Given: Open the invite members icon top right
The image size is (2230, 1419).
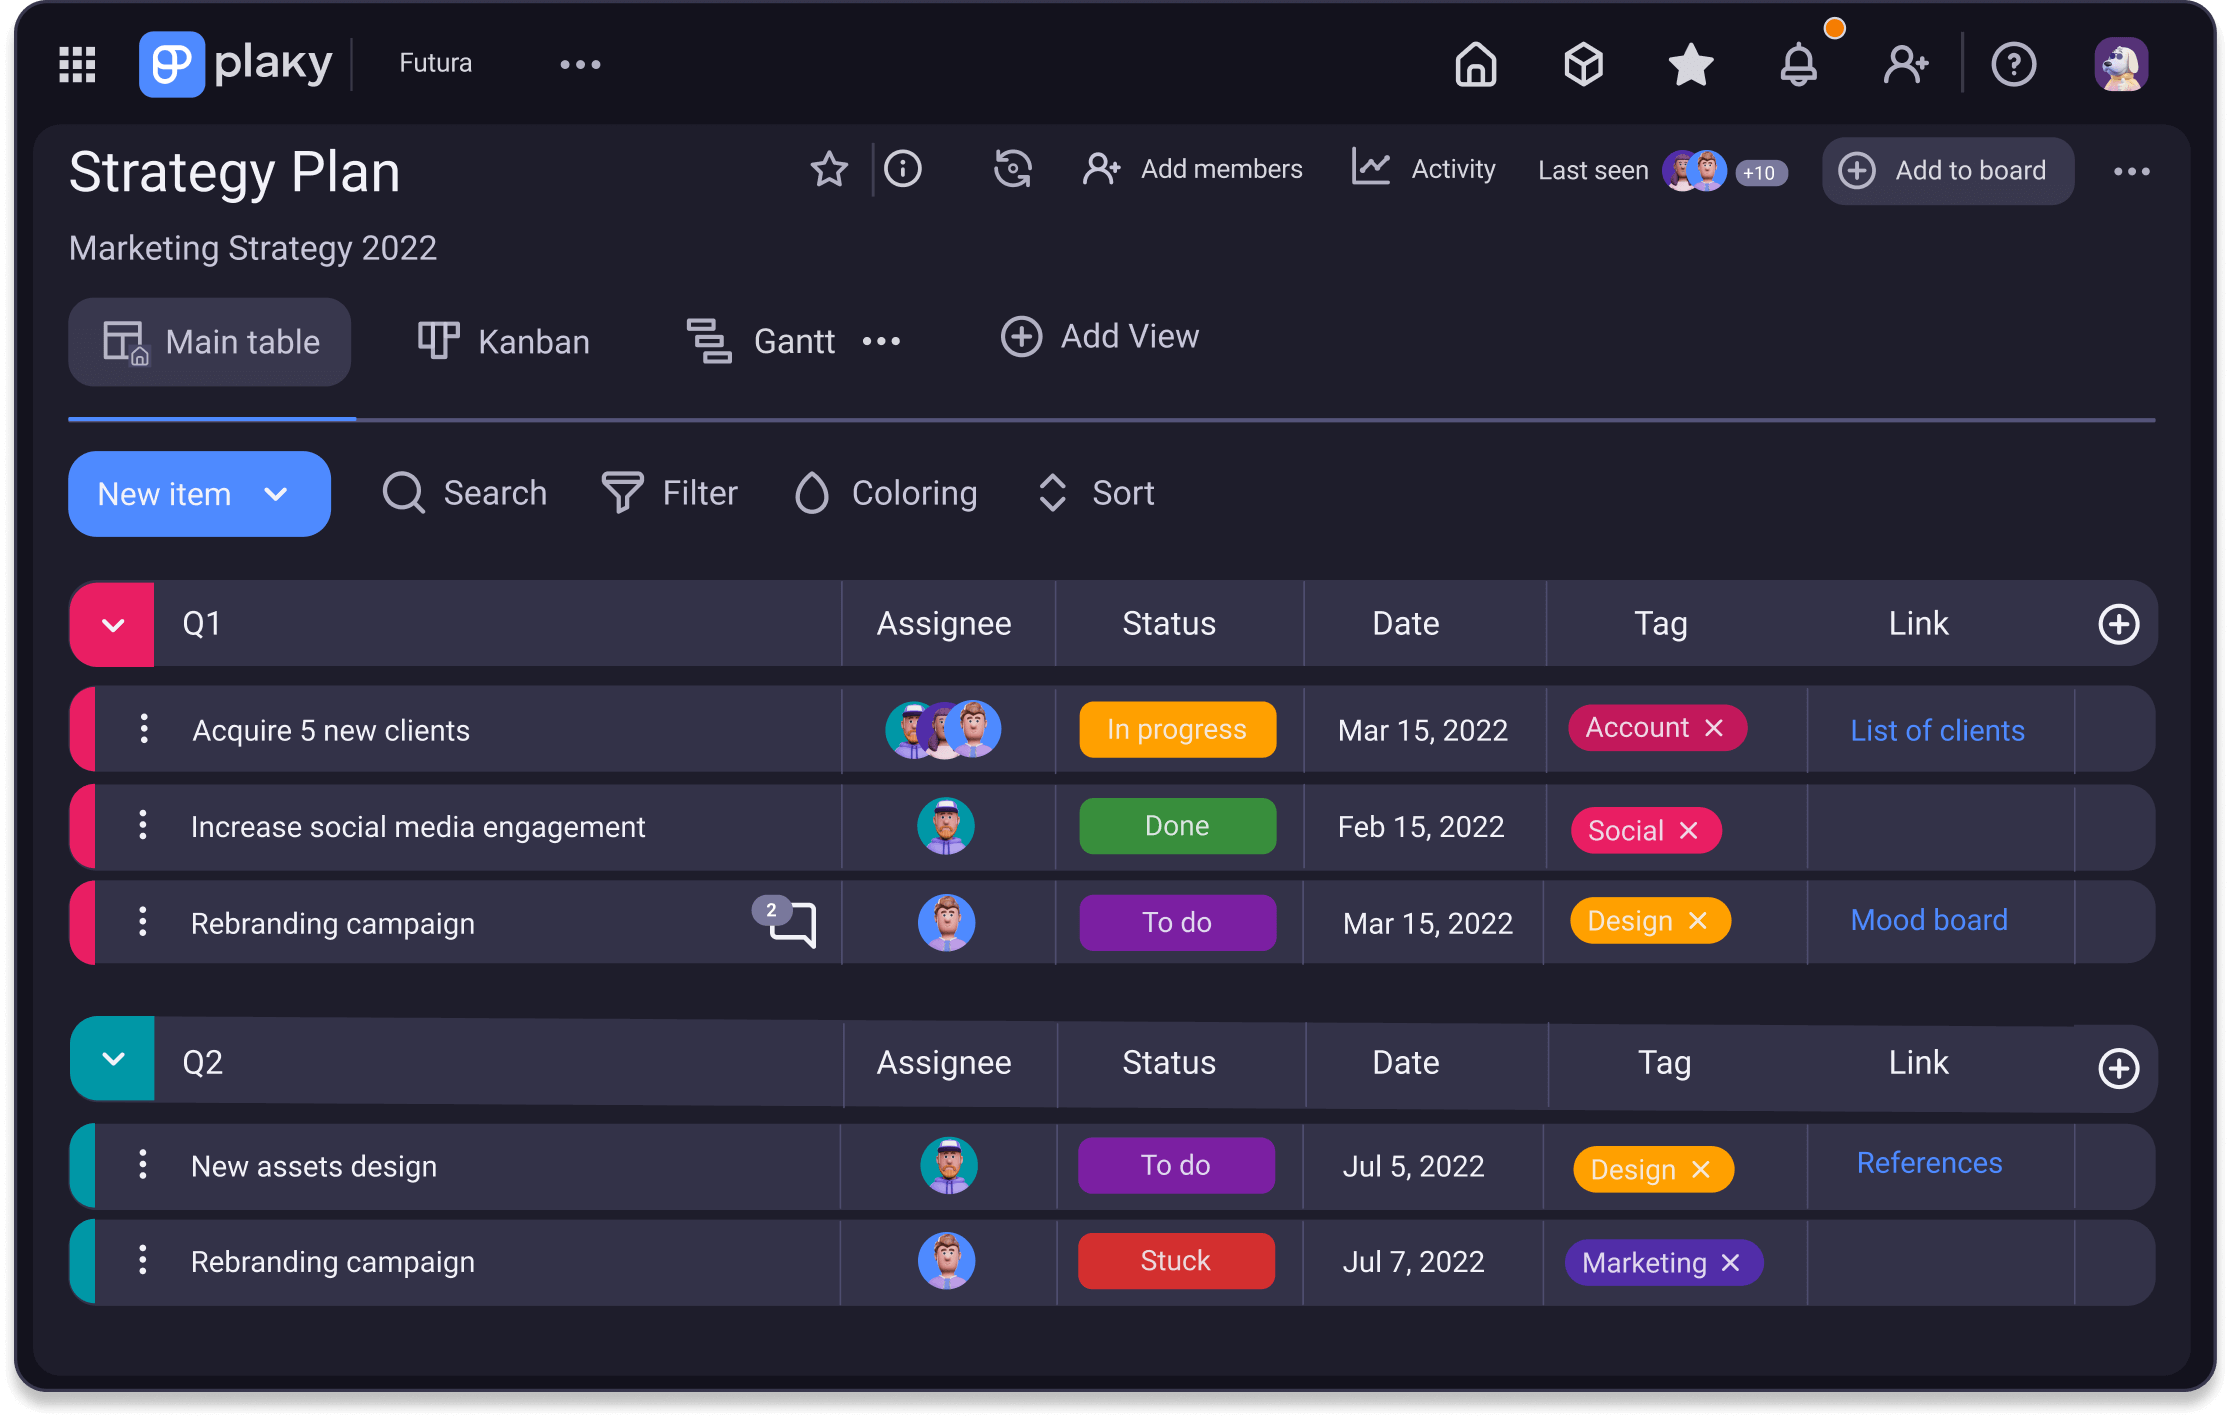Looking at the screenshot, I should click(1906, 64).
